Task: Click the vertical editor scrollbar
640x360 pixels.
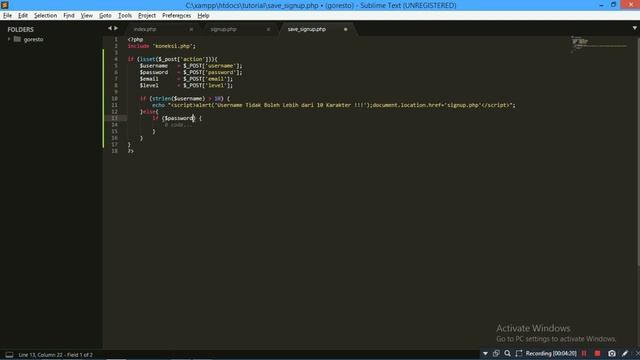Action: 638,151
